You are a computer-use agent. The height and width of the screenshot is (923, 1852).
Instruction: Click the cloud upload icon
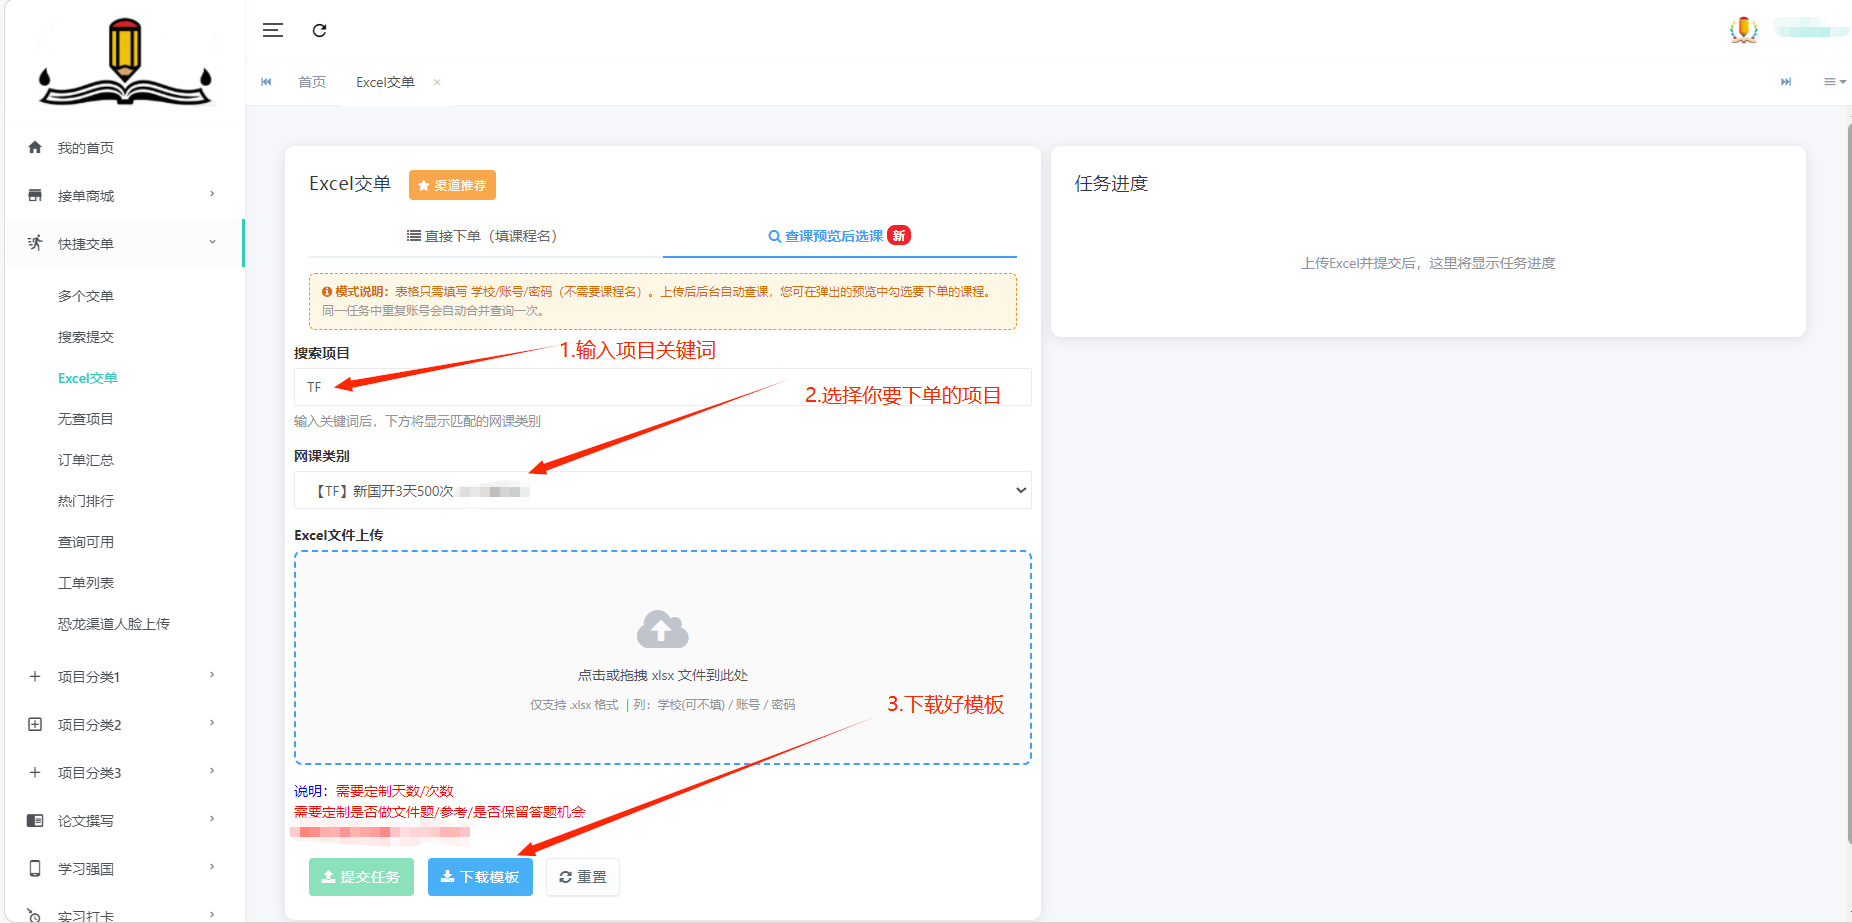662,630
